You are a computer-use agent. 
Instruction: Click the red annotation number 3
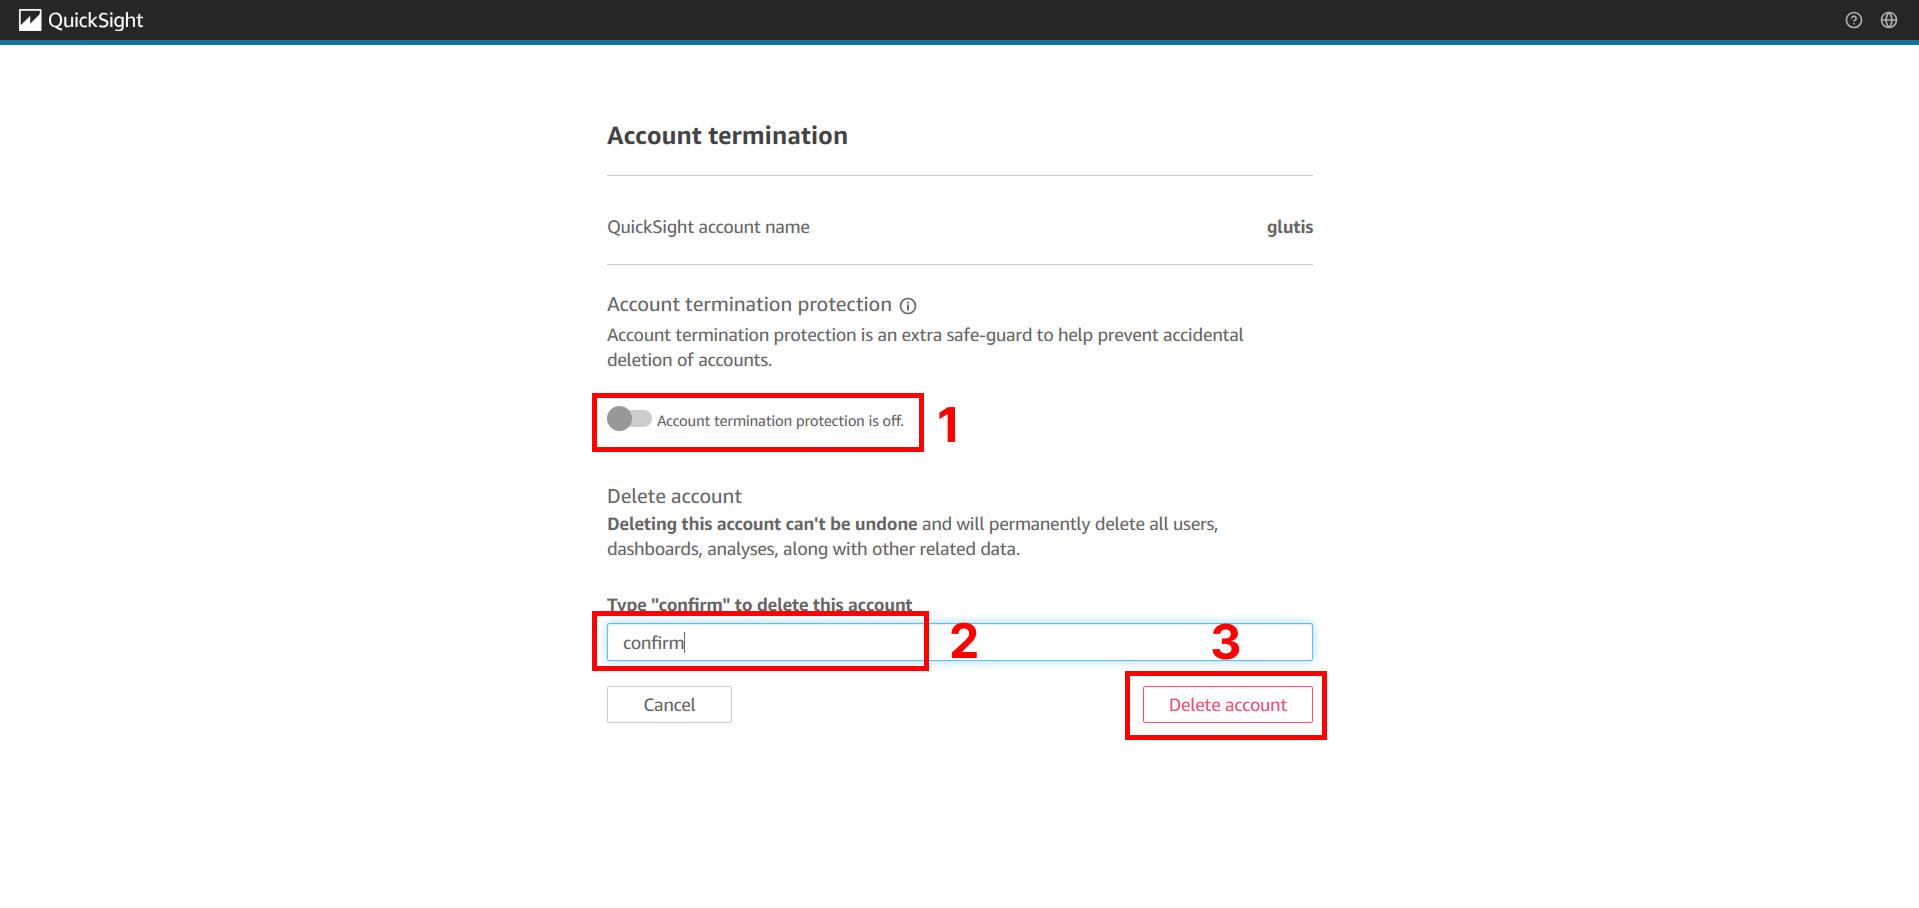point(1225,642)
